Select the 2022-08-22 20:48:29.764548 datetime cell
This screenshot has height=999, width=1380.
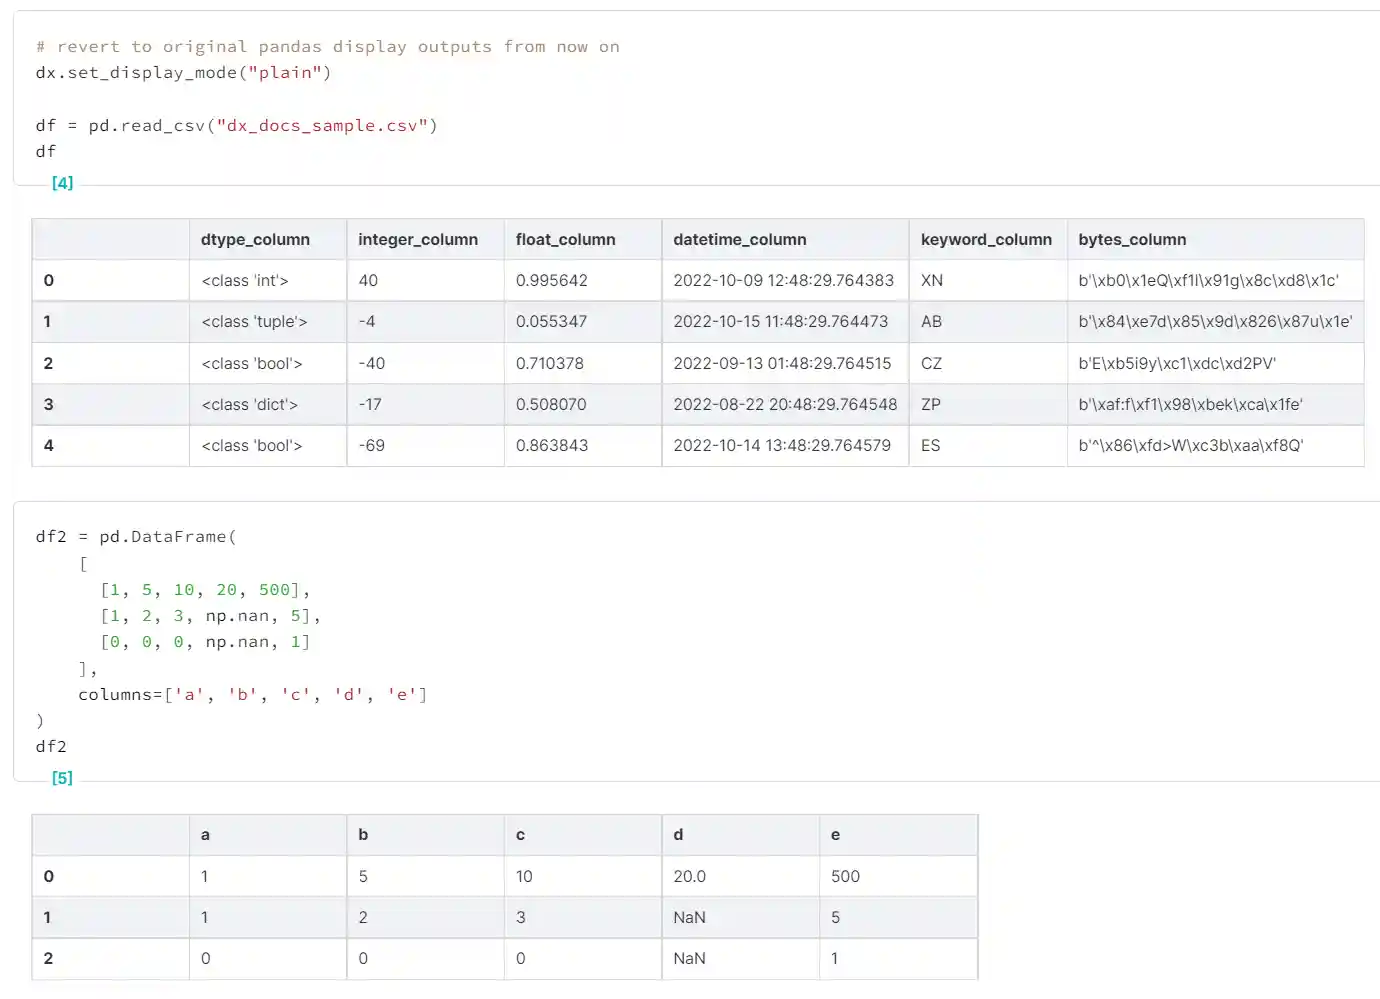[785, 405]
